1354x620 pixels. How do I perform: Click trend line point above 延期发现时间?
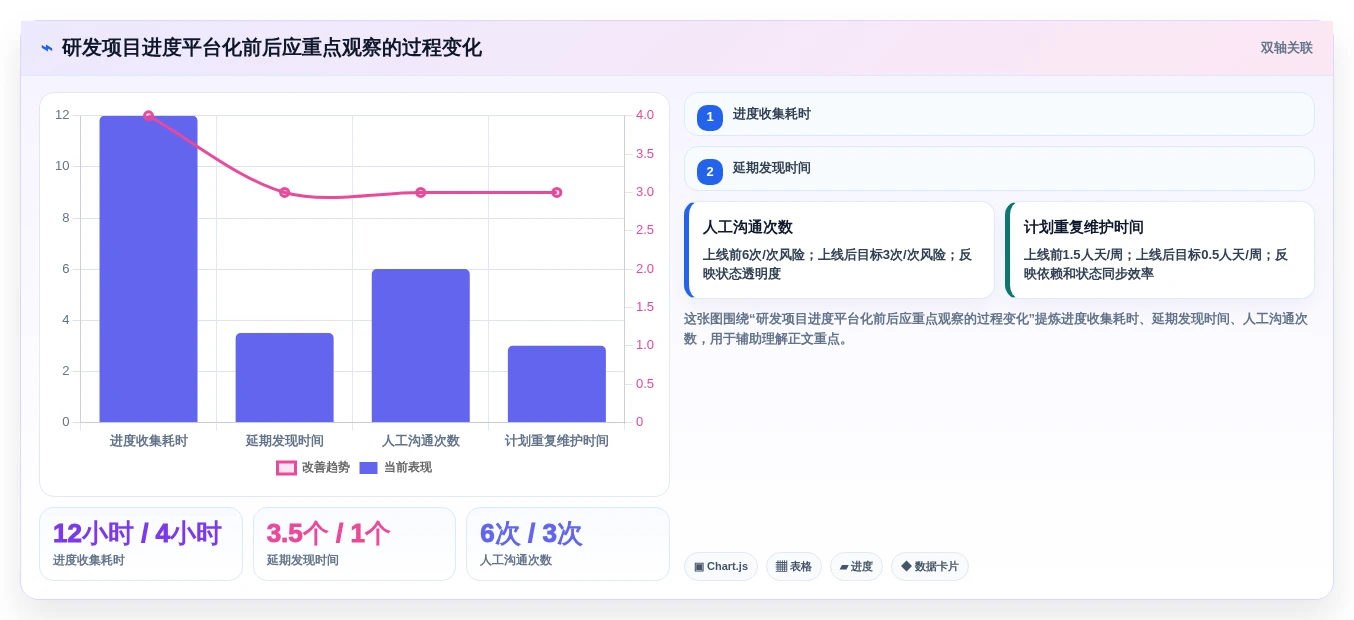[x=284, y=192]
